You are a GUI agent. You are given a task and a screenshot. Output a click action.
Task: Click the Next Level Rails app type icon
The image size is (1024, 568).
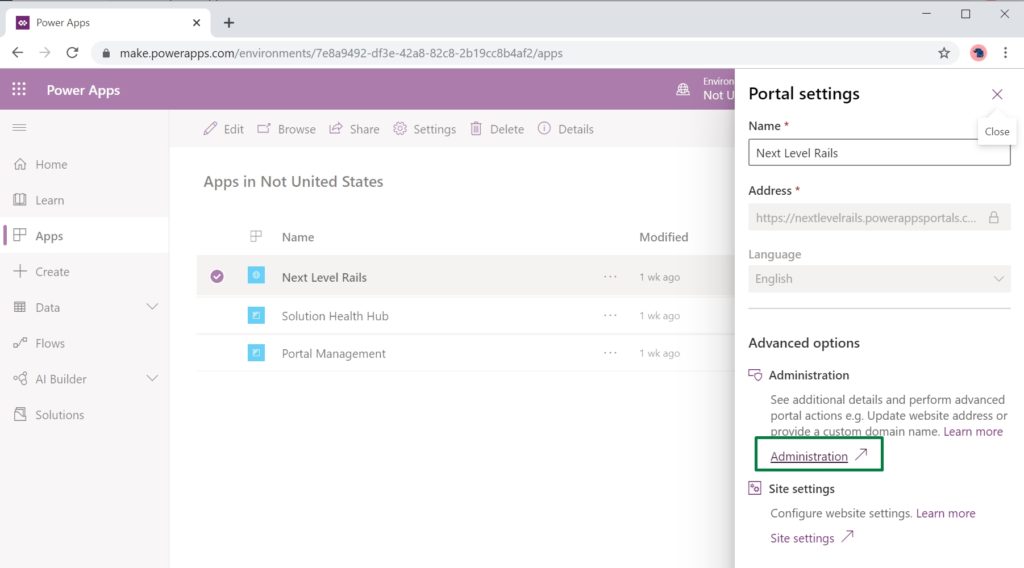coord(256,276)
